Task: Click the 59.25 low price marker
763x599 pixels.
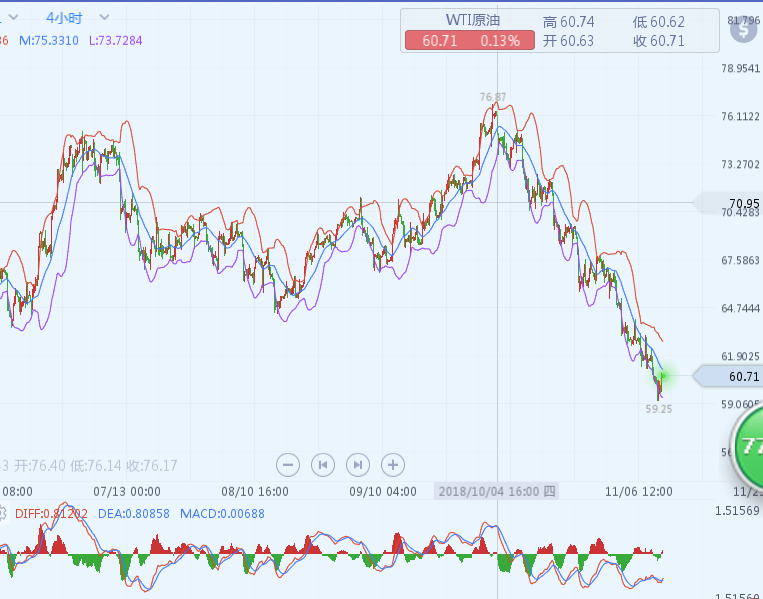Action: click(x=658, y=409)
